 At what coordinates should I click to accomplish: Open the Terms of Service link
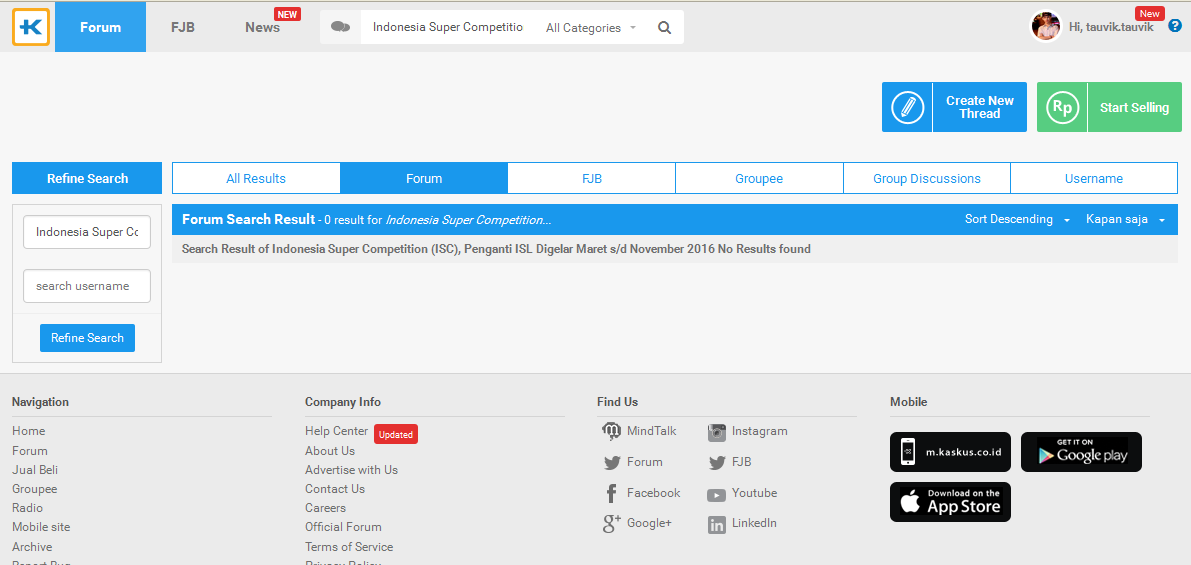pyautogui.click(x=349, y=547)
